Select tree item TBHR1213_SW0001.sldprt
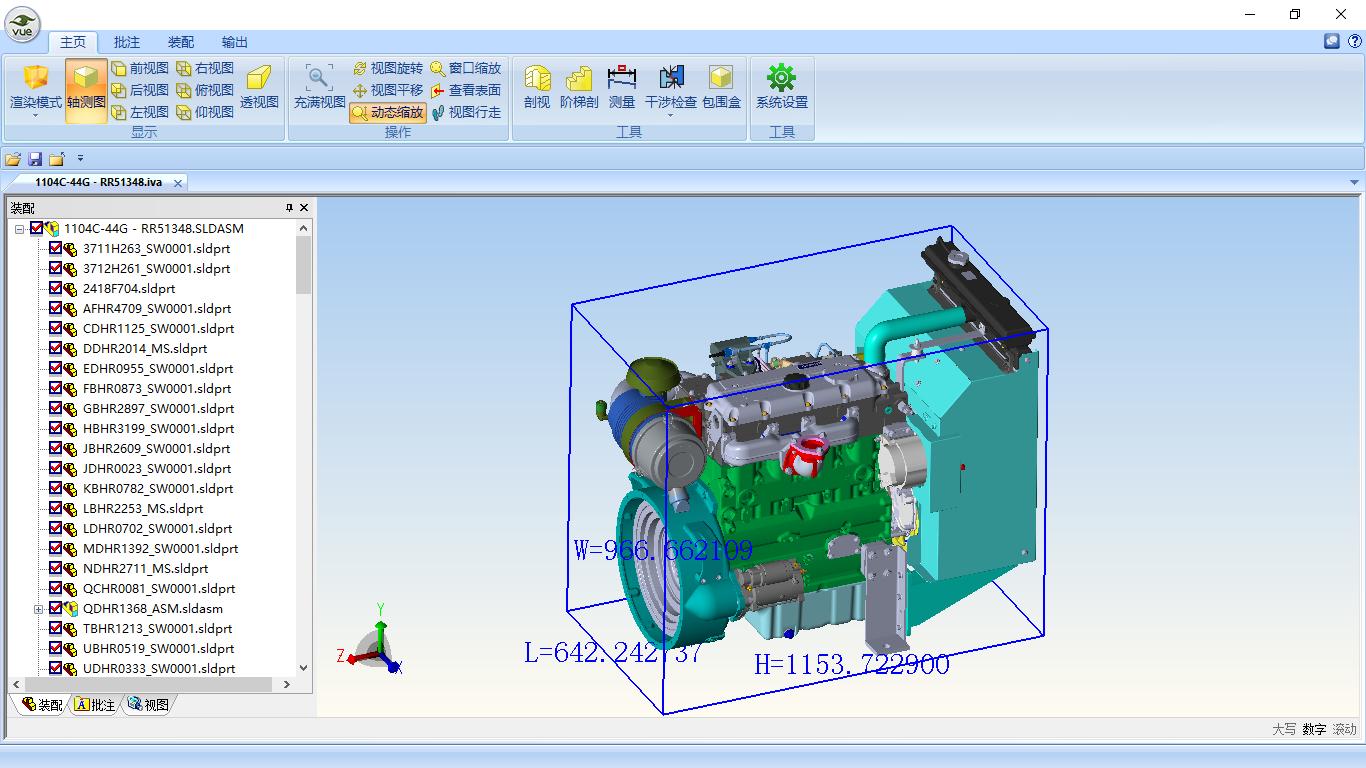 (157, 628)
